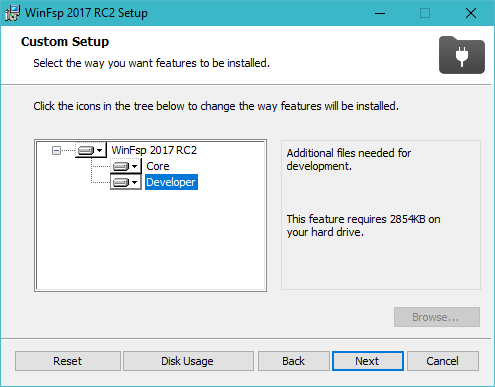Click the WinFsp root feature drive icon
495x387 pixels.
coord(86,151)
